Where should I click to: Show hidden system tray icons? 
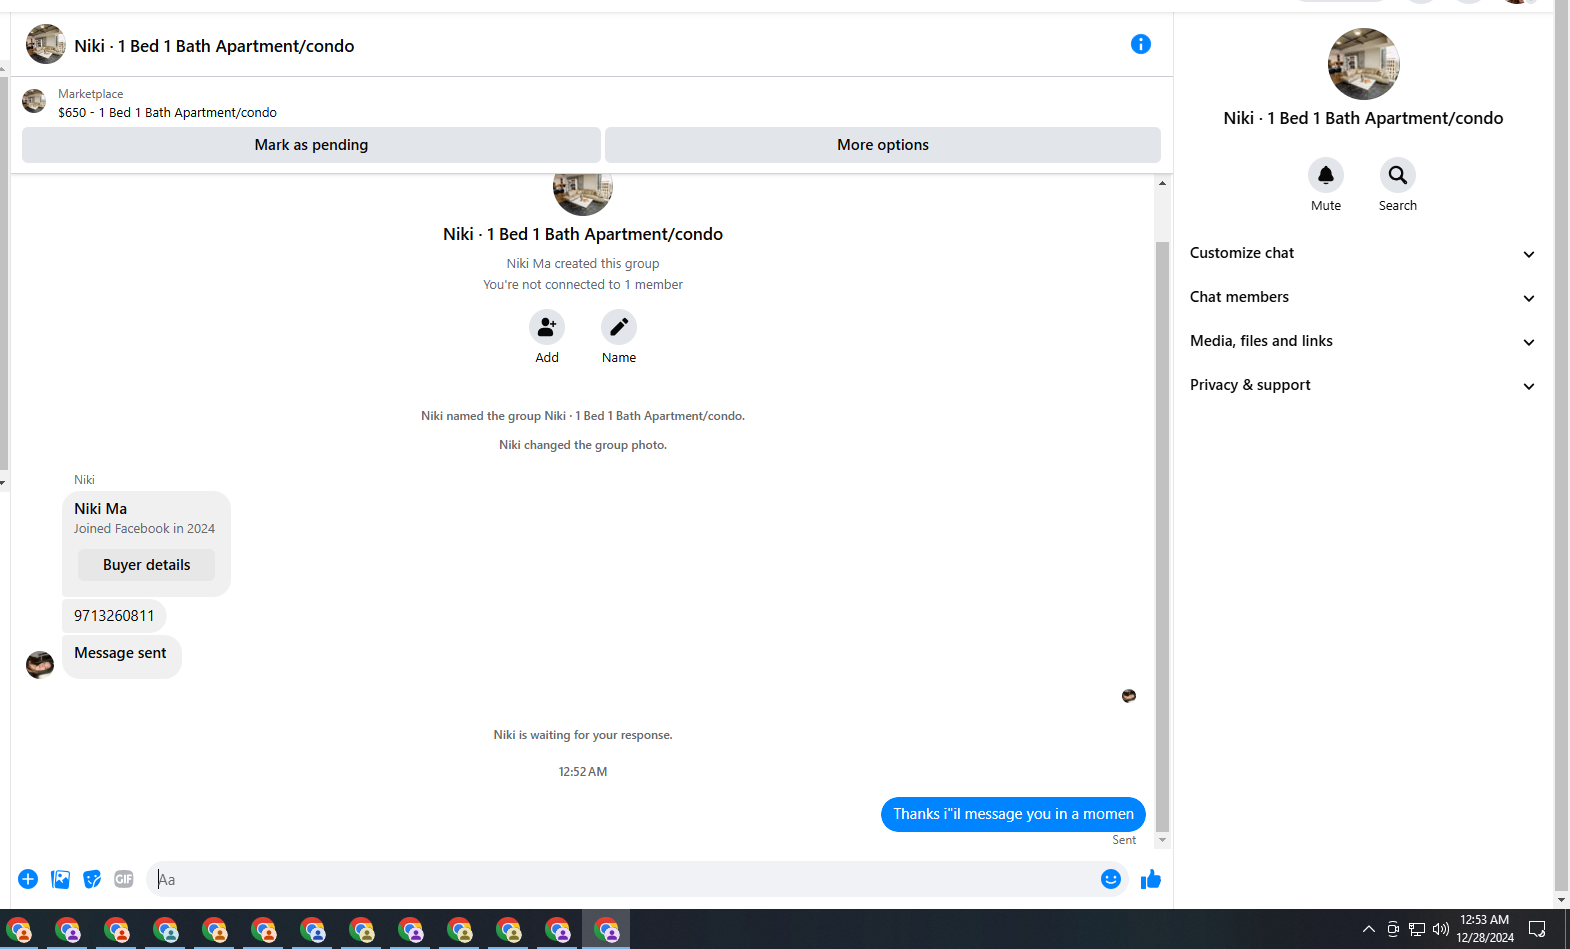(1369, 929)
